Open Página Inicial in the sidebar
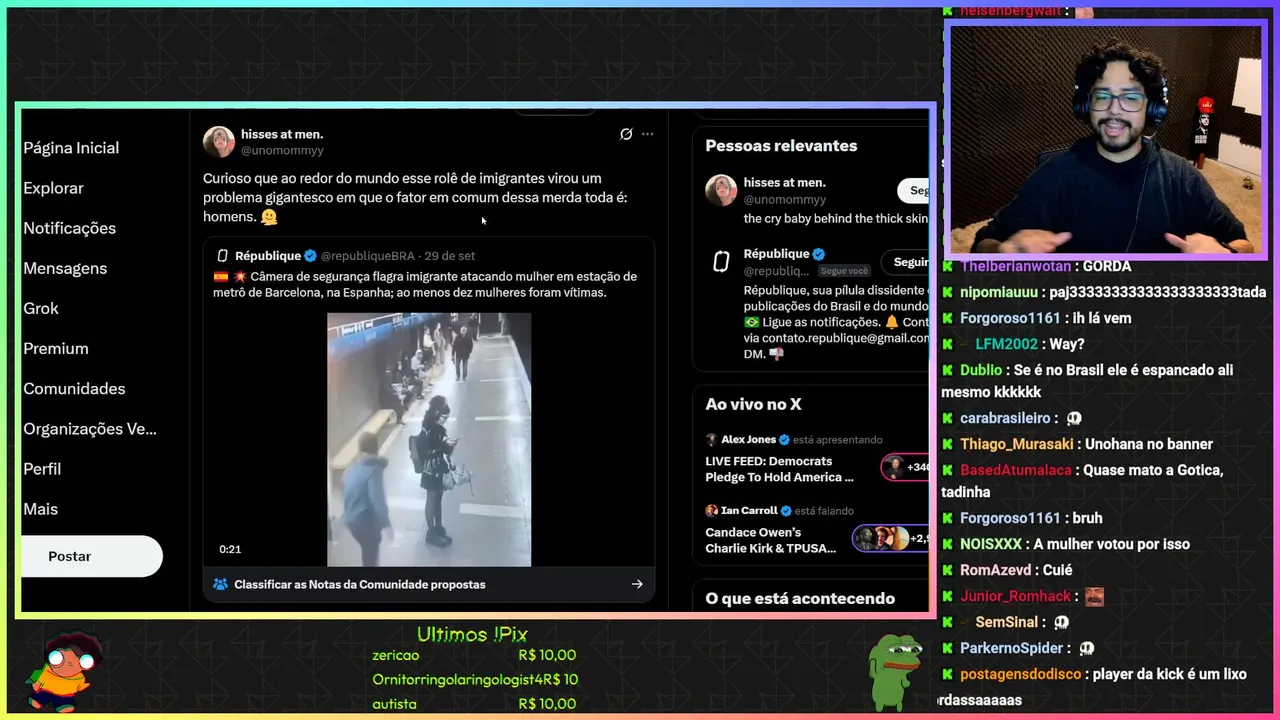 [x=71, y=148]
